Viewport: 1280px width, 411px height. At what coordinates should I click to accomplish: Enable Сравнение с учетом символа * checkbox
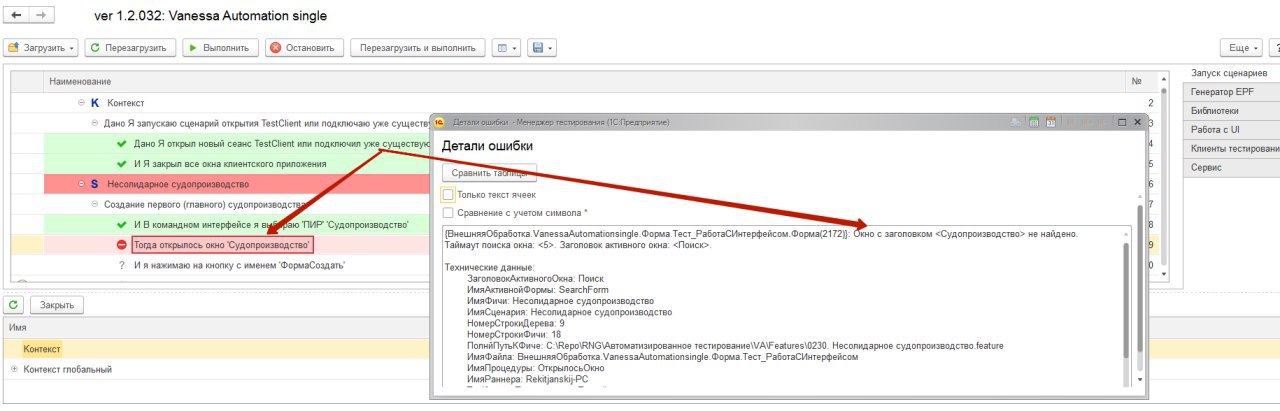pos(448,213)
